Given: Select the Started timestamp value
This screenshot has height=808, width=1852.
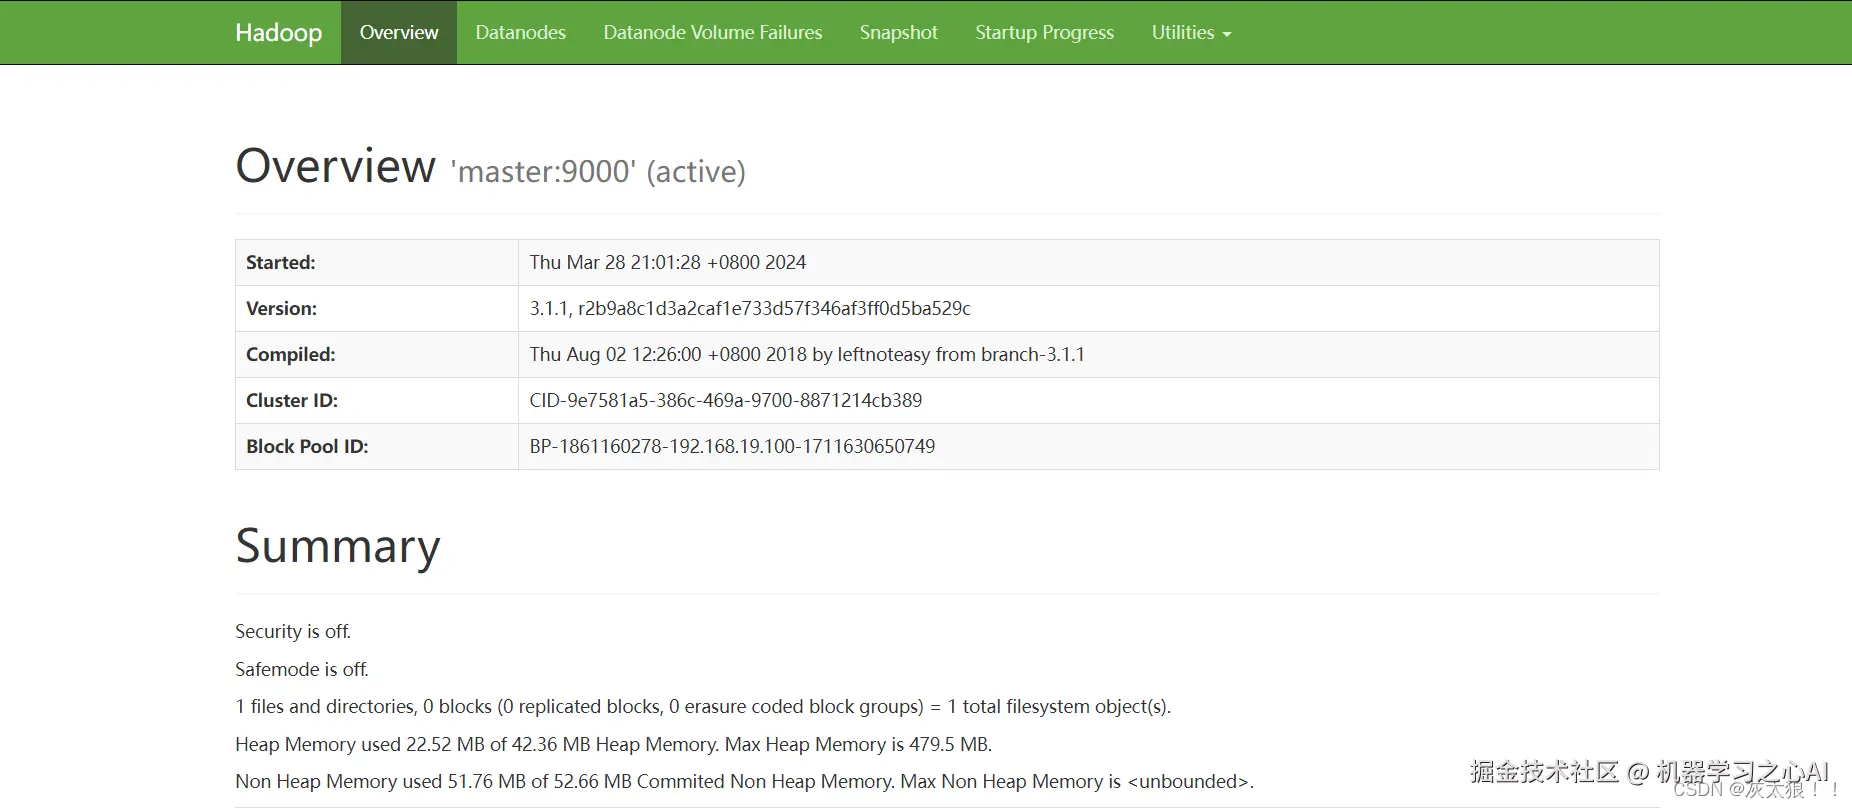Looking at the screenshot, I should pos(668,262).
